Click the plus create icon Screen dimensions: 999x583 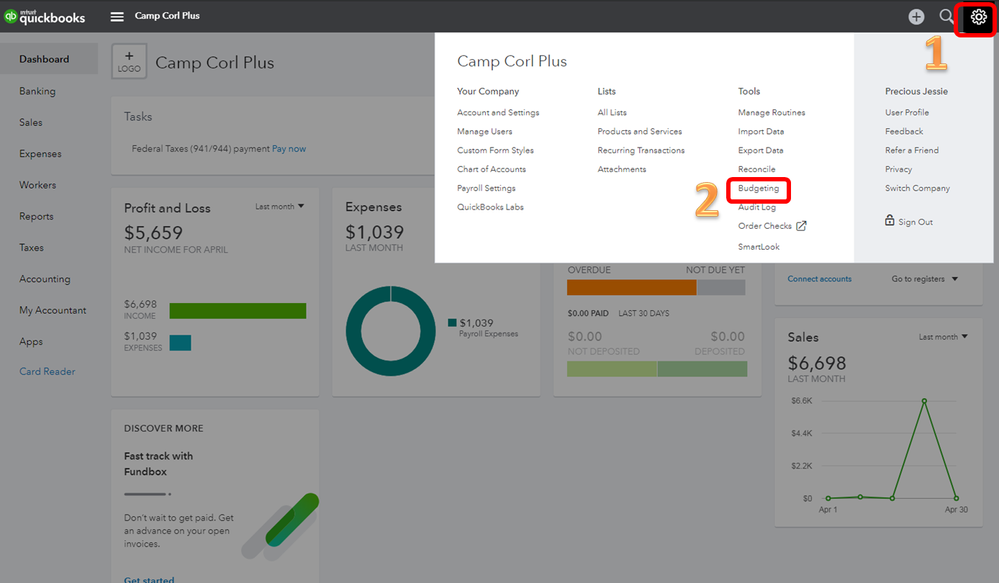point(916,17)
